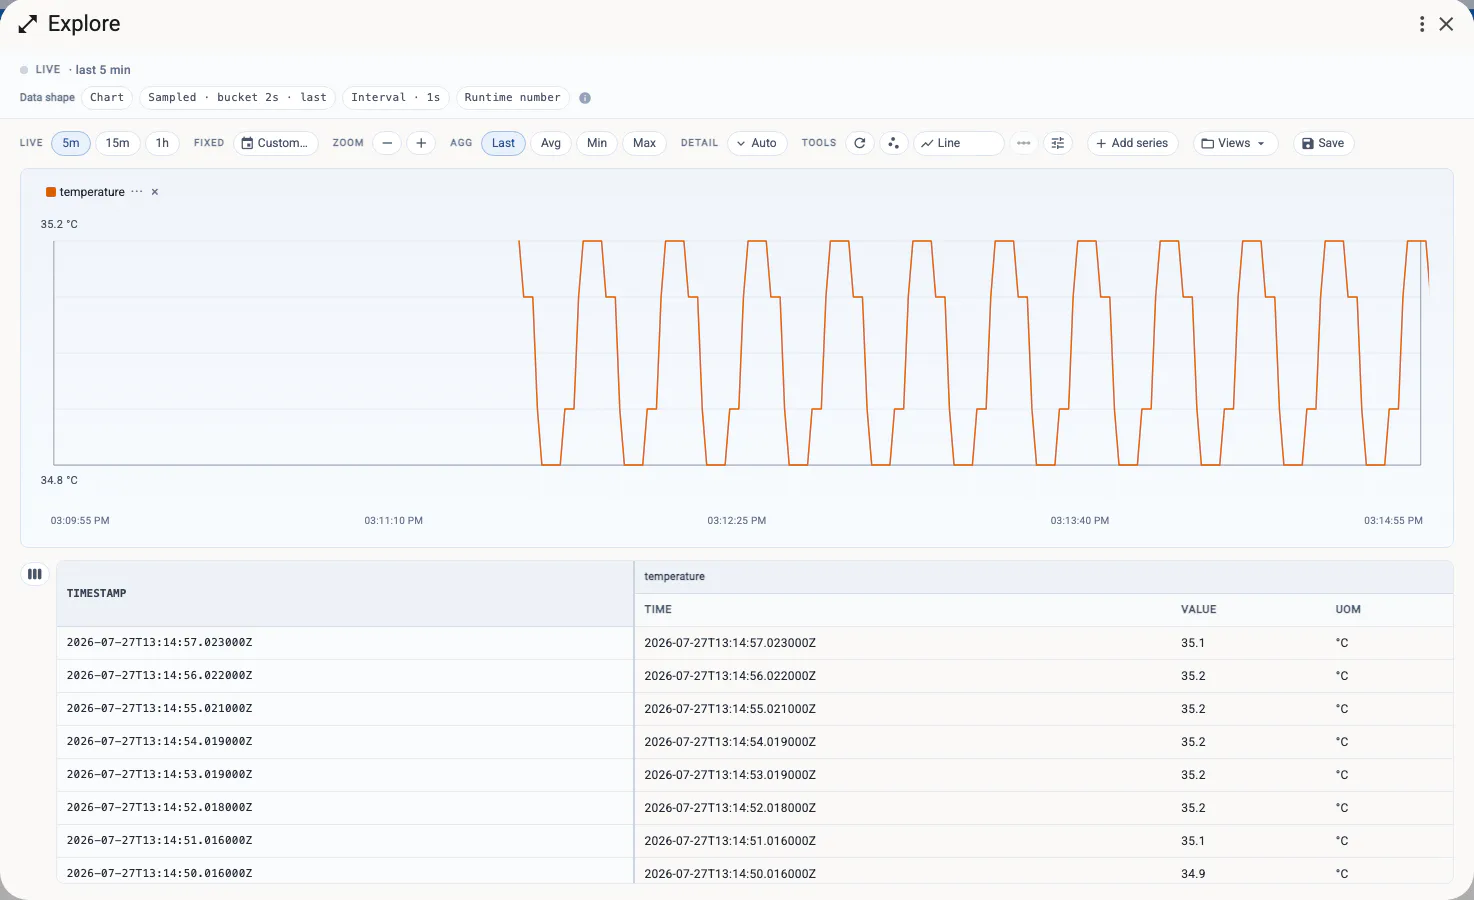Click the 03:13:40 PM axis label
This screenshot has height=900, width=1474.
coord(1080,521)
